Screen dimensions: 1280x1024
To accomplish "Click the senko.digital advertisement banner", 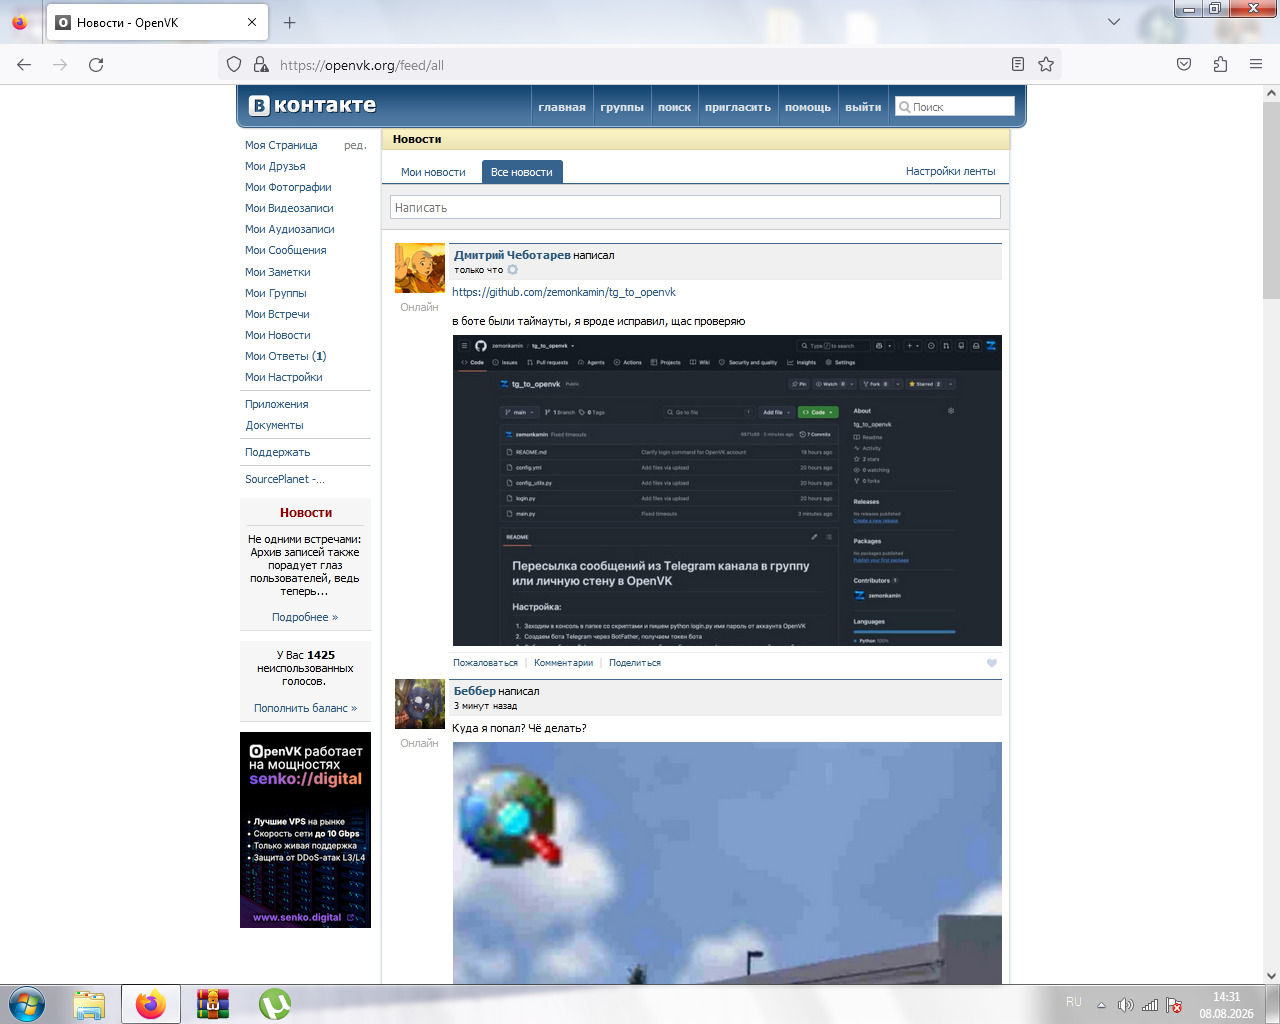I will [305, 830].
